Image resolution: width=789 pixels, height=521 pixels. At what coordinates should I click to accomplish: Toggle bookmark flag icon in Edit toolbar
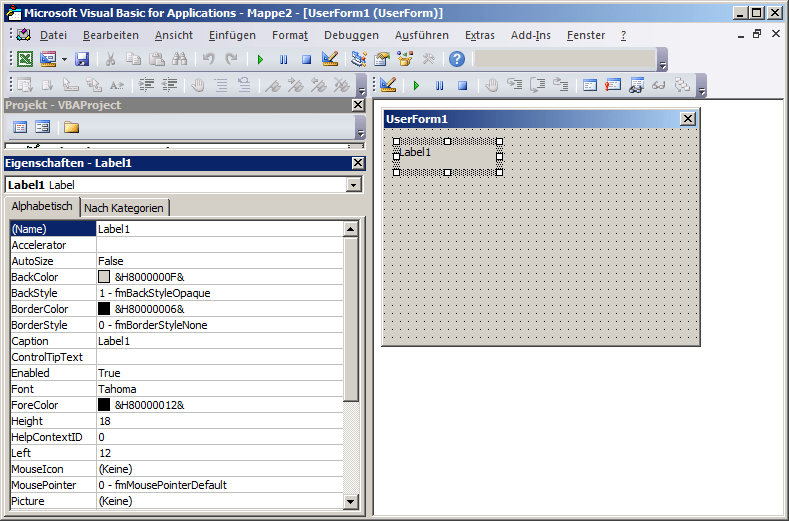(x=272, y=85)
